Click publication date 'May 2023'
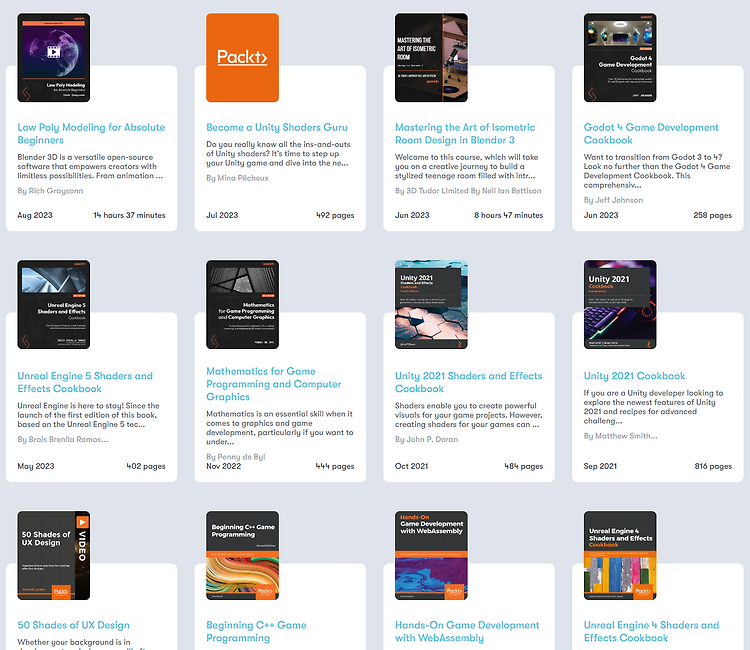 tap(36, 466)
